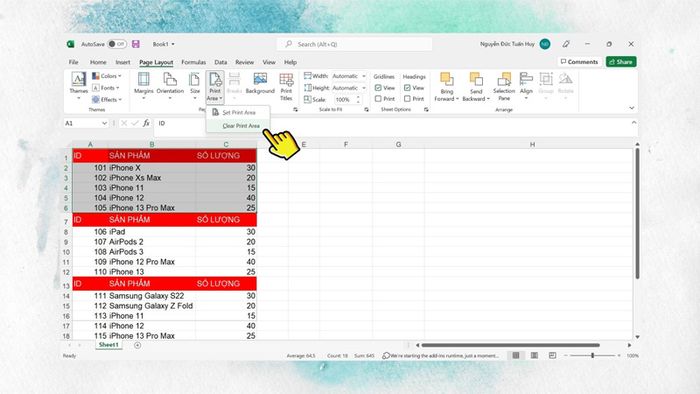Select cell containing iPhone 13 Pro Max in row 6

pyautogui.click(x=151, y=207)
